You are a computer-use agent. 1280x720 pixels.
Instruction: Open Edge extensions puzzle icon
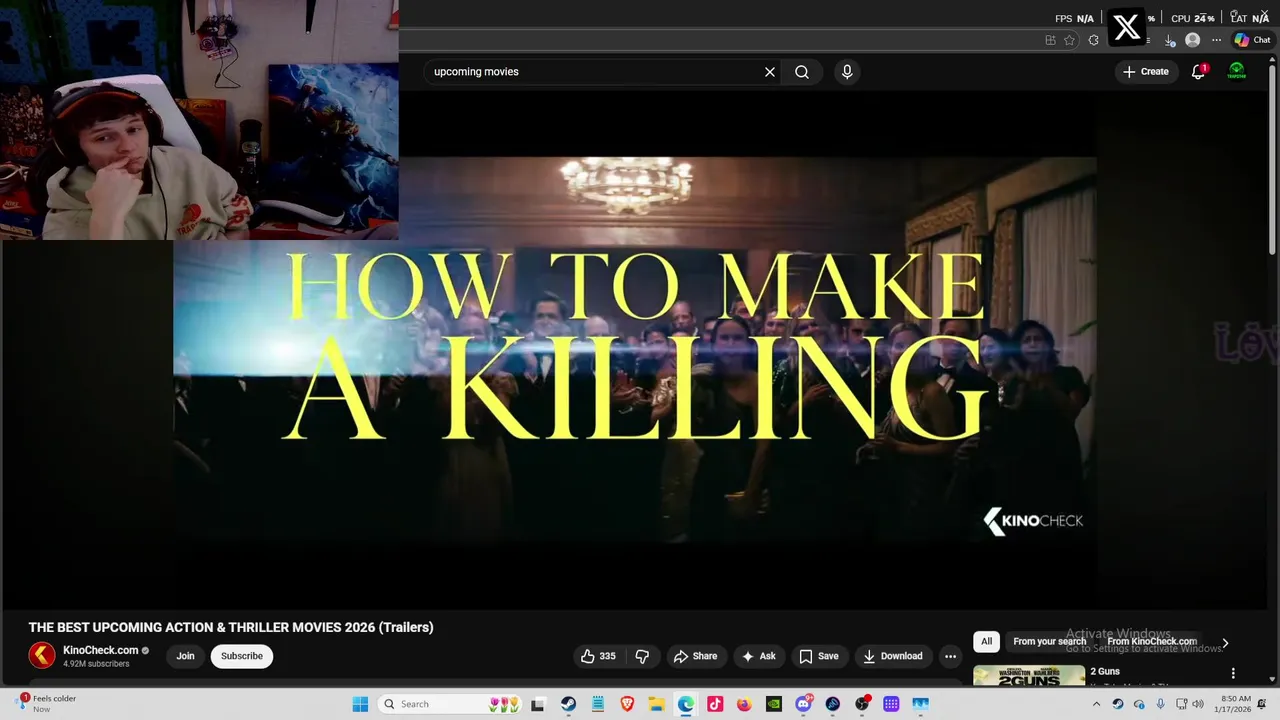tap(1094, 40)
